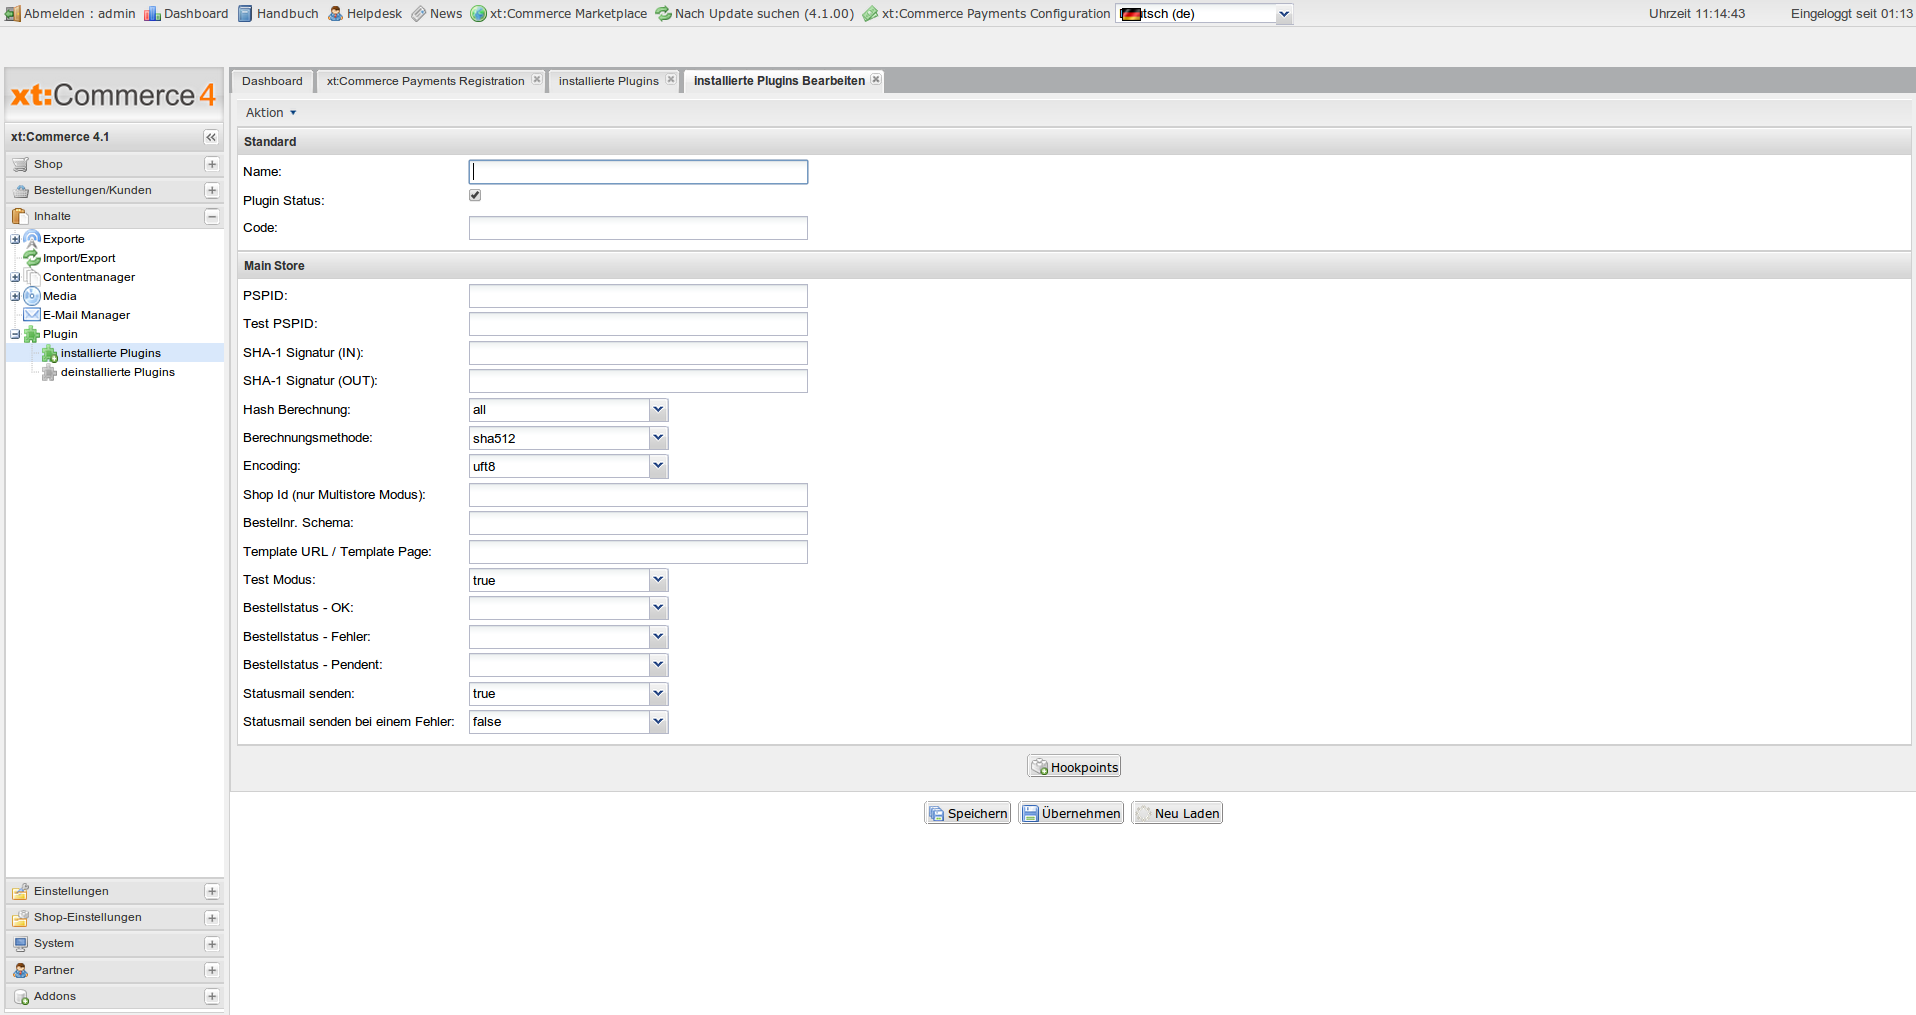
Task: Collapse the Plugin tree node
Action: coord(15,334)
